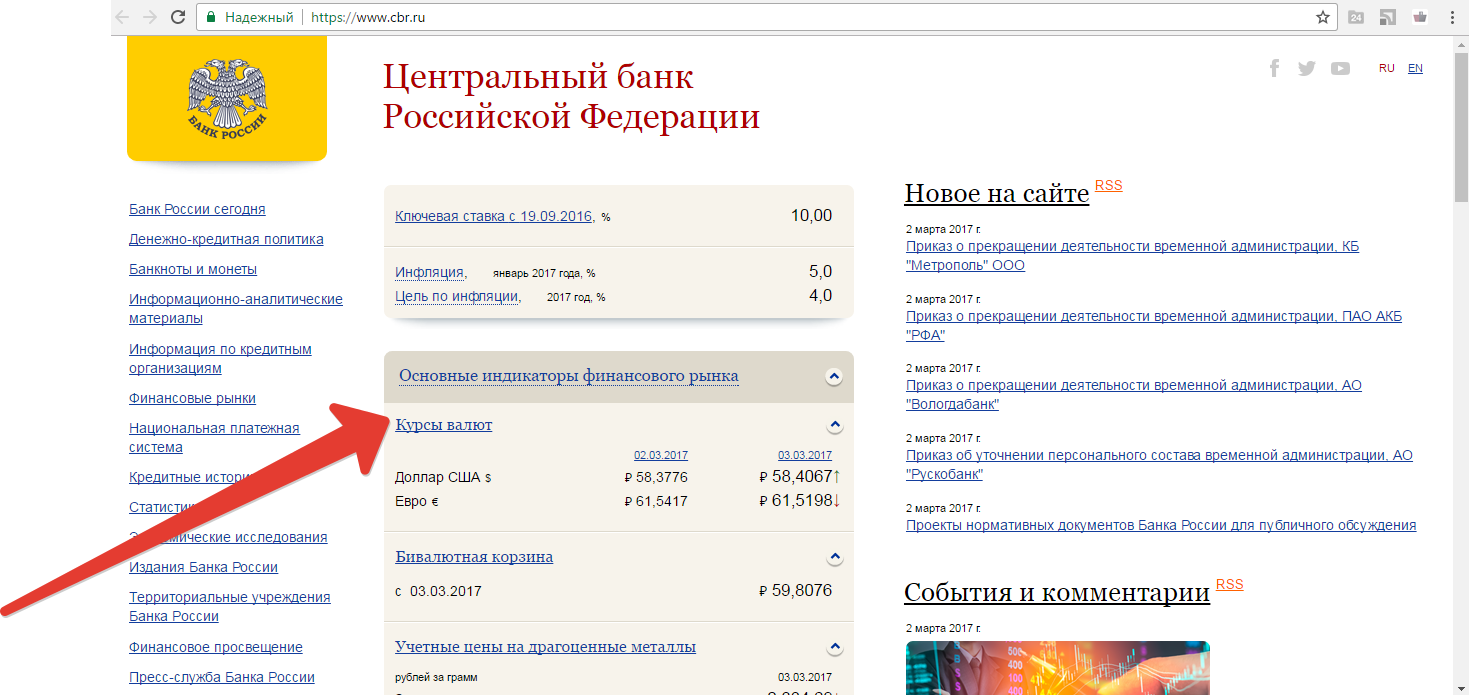Open the order about АО "Рускобанк"
The image size is (1469, 695).
click(1159, 465)
